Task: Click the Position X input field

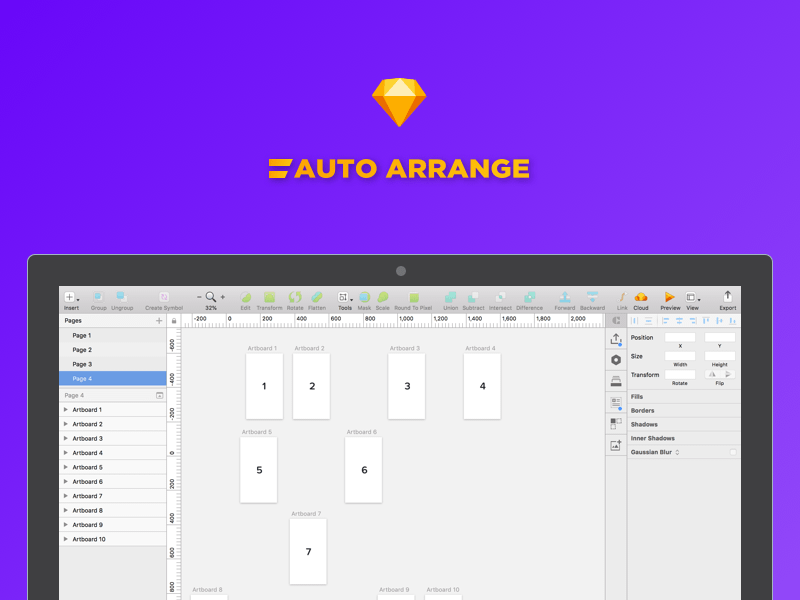Action: click(x=680, y=337)
